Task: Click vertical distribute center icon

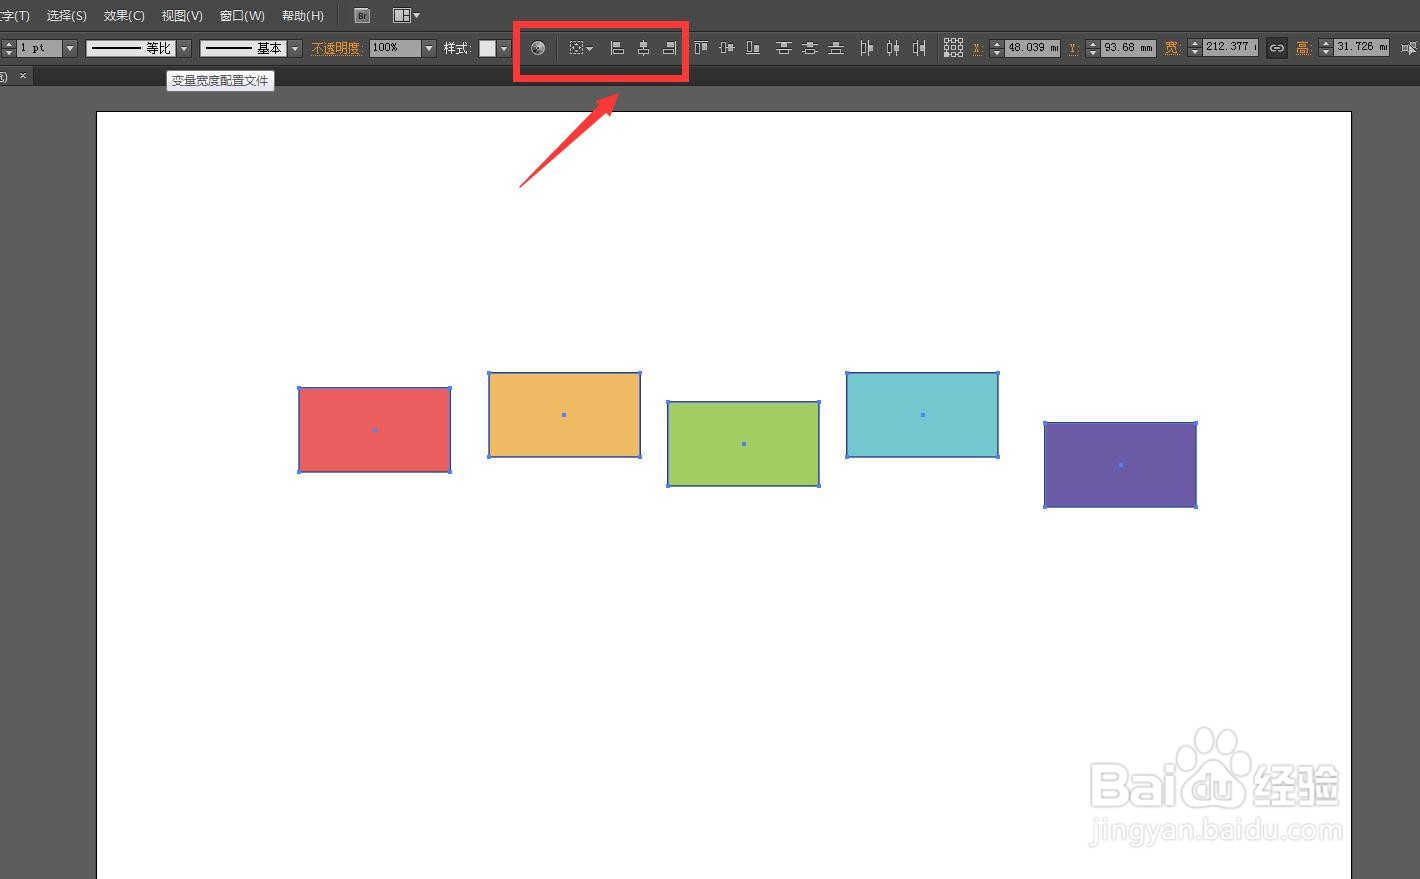Action: coord(809,48)
